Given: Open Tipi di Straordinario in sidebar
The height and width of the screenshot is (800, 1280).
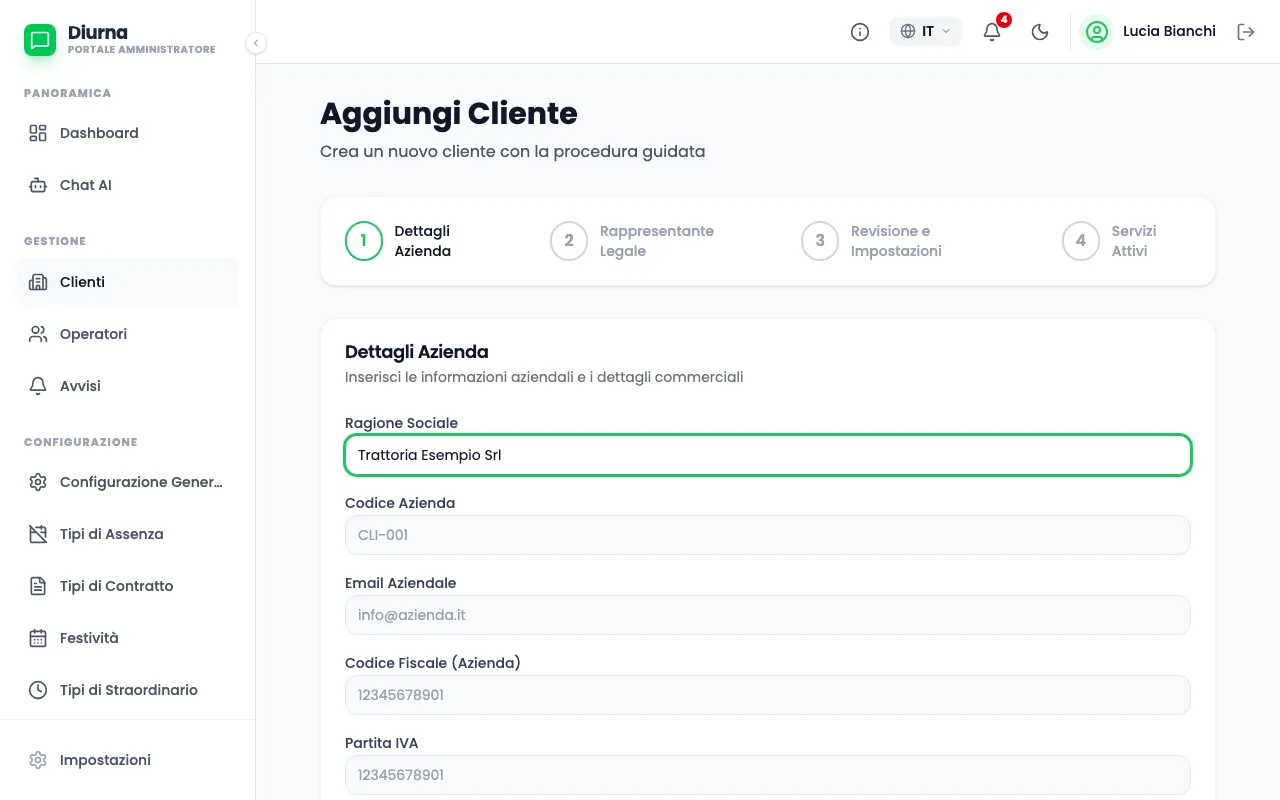Looking at the screenshot, I should click(x=128, y=690).
